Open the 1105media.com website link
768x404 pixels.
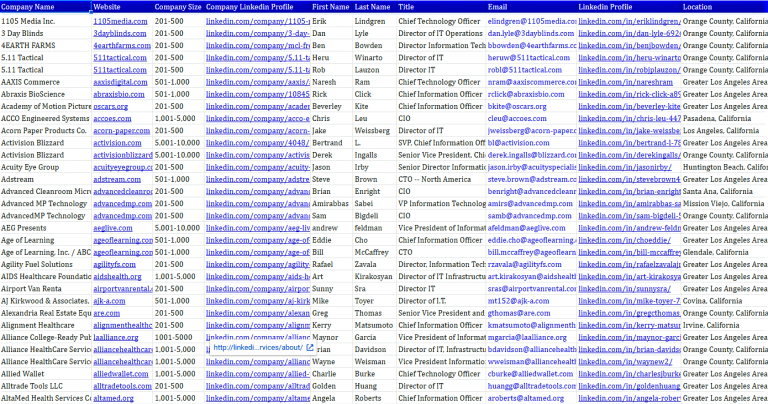(120, 22)
